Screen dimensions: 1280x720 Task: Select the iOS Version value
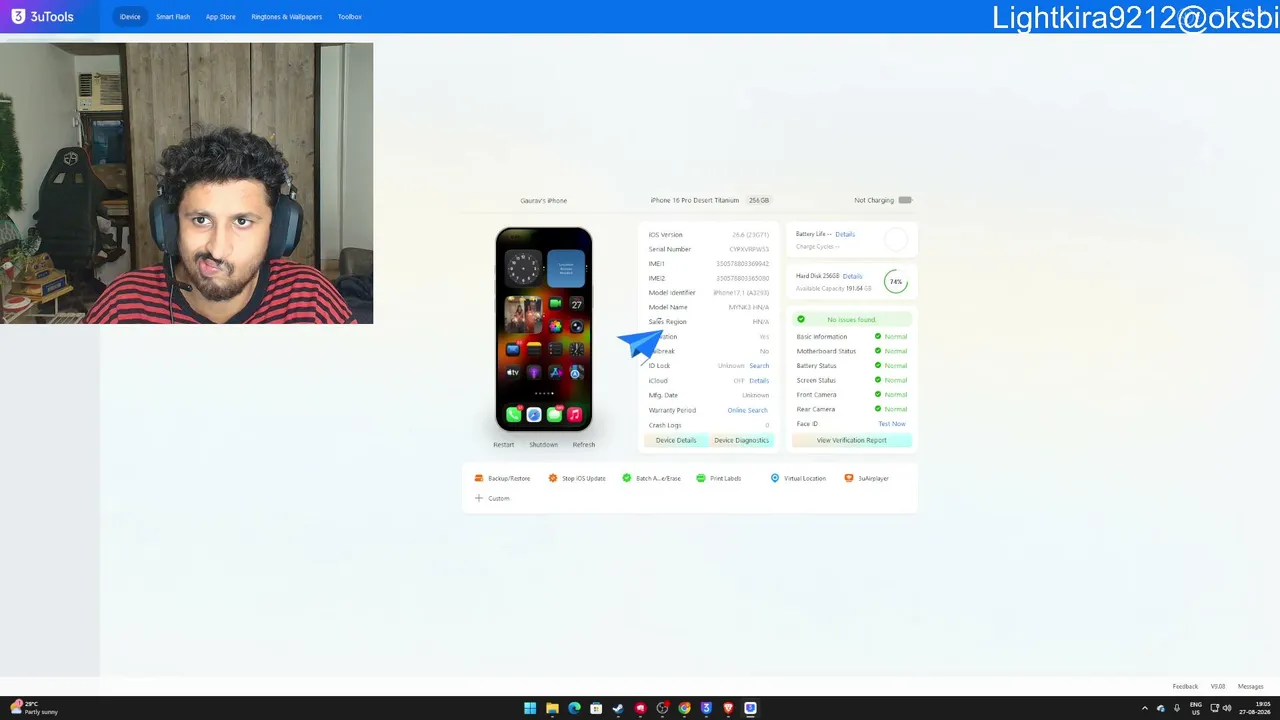pos(751,235)
